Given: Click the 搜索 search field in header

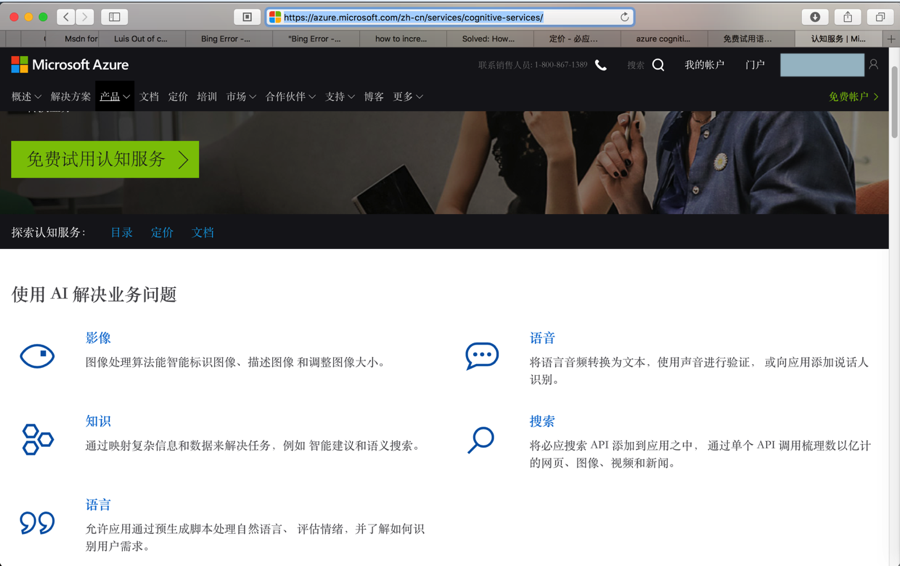Looking at the screenshot, I should 635,65.
